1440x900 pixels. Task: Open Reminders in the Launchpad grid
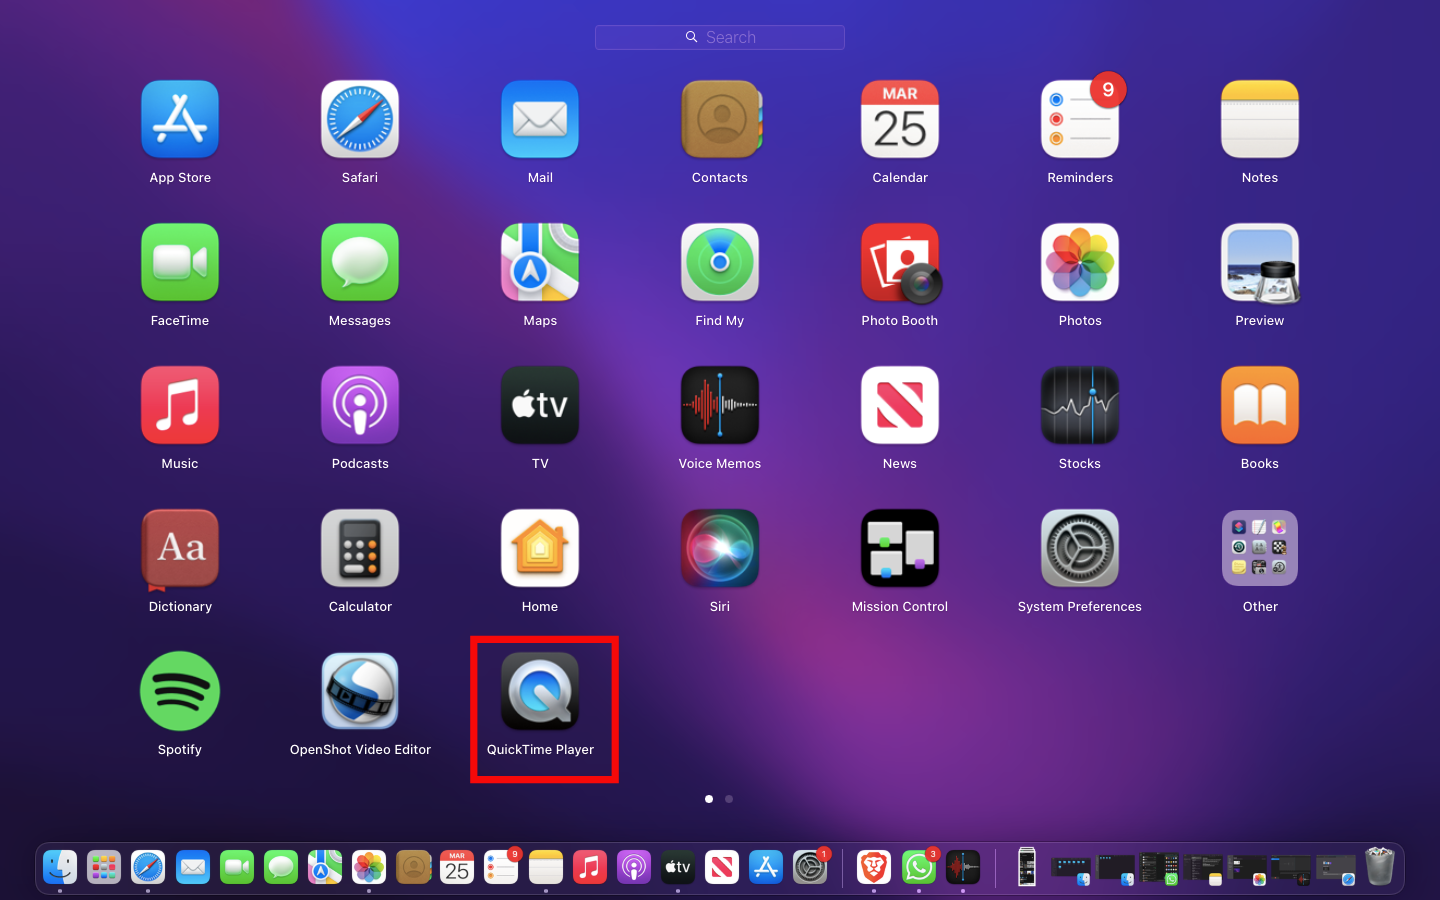1080,120
